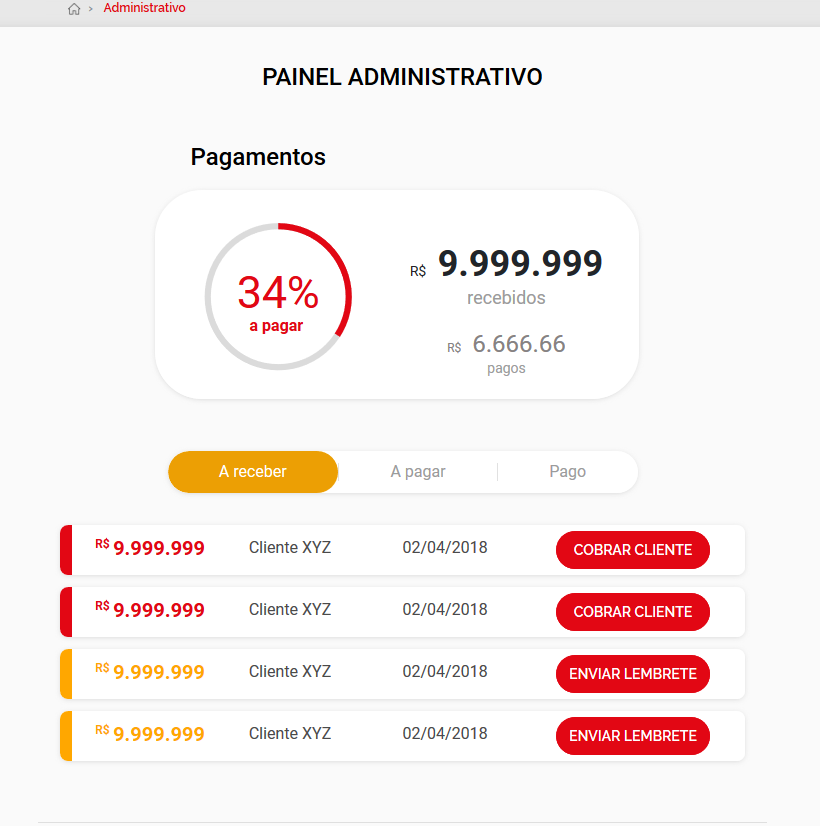Click the first COBRAR CLIENTE button
Image resolution: width=820 pixels, height=826 pixels.
click(x=633, y=549)
